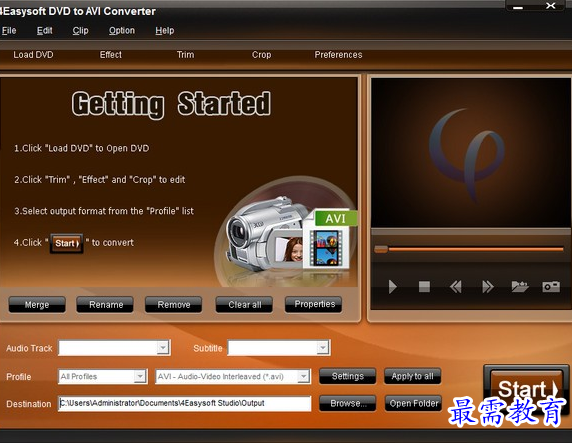Click the Rename button

pos(106,305)
